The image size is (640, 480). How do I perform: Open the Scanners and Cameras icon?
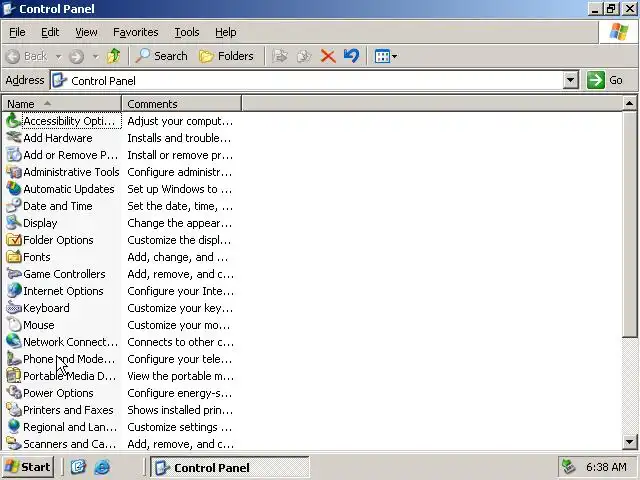[14, 444]
